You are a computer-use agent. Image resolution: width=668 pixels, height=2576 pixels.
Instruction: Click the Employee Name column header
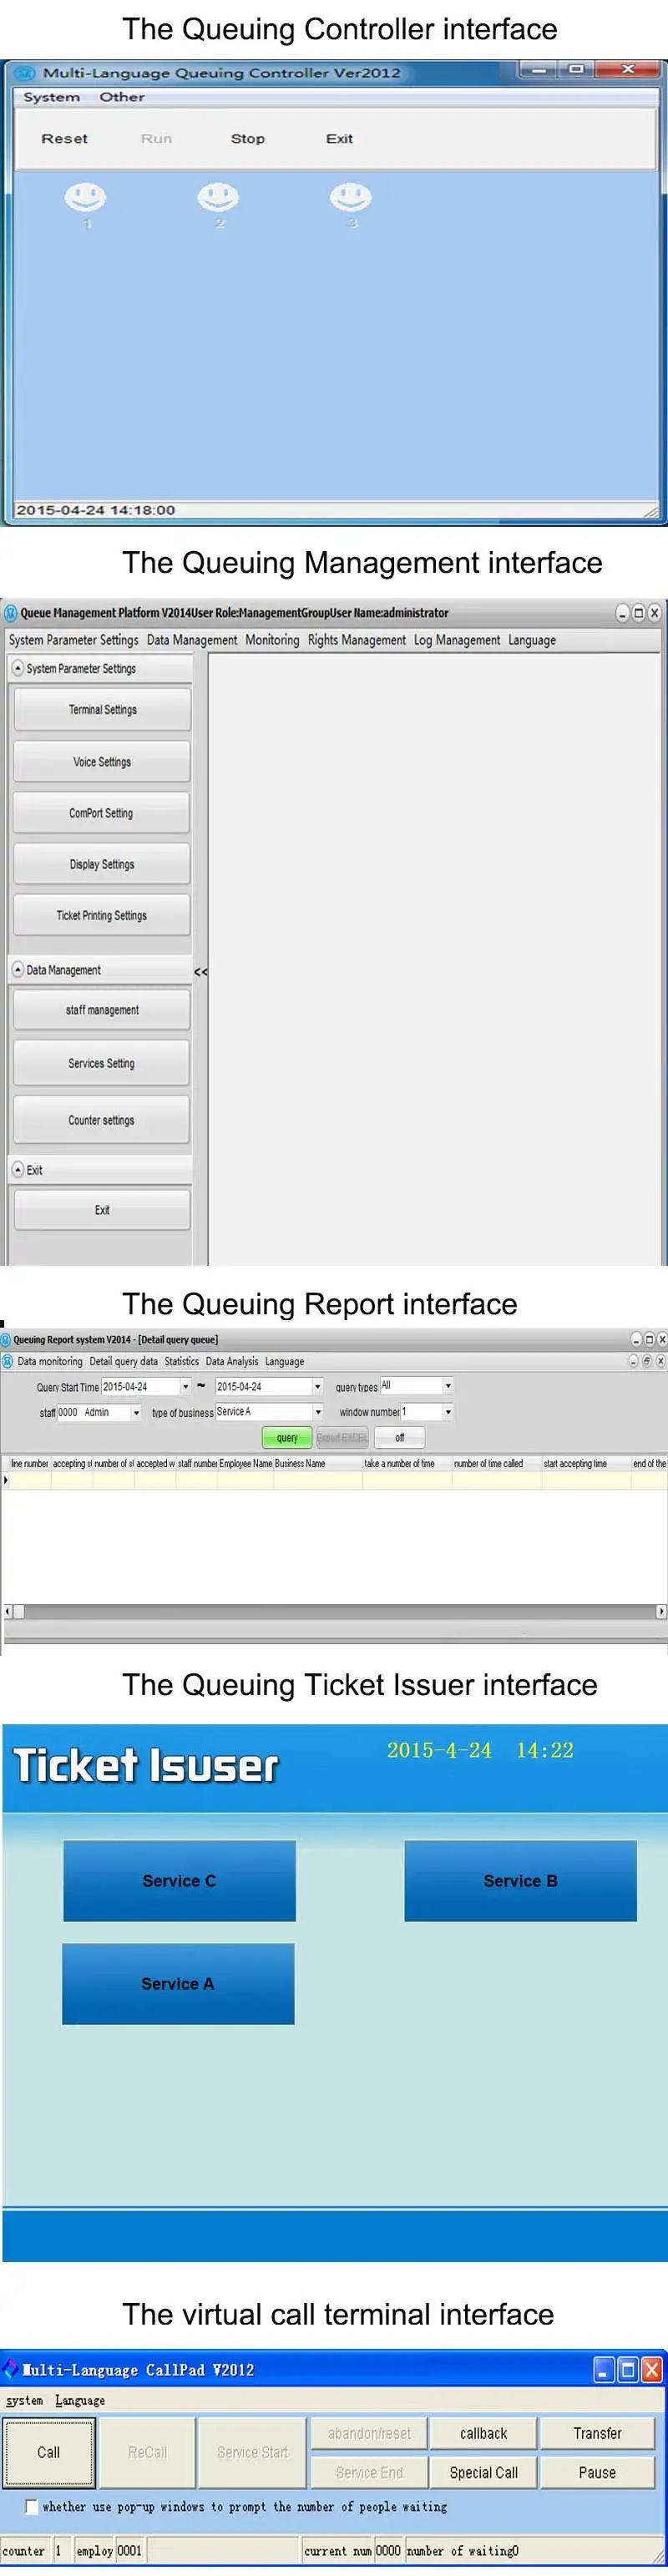(x=246, y=1463)
